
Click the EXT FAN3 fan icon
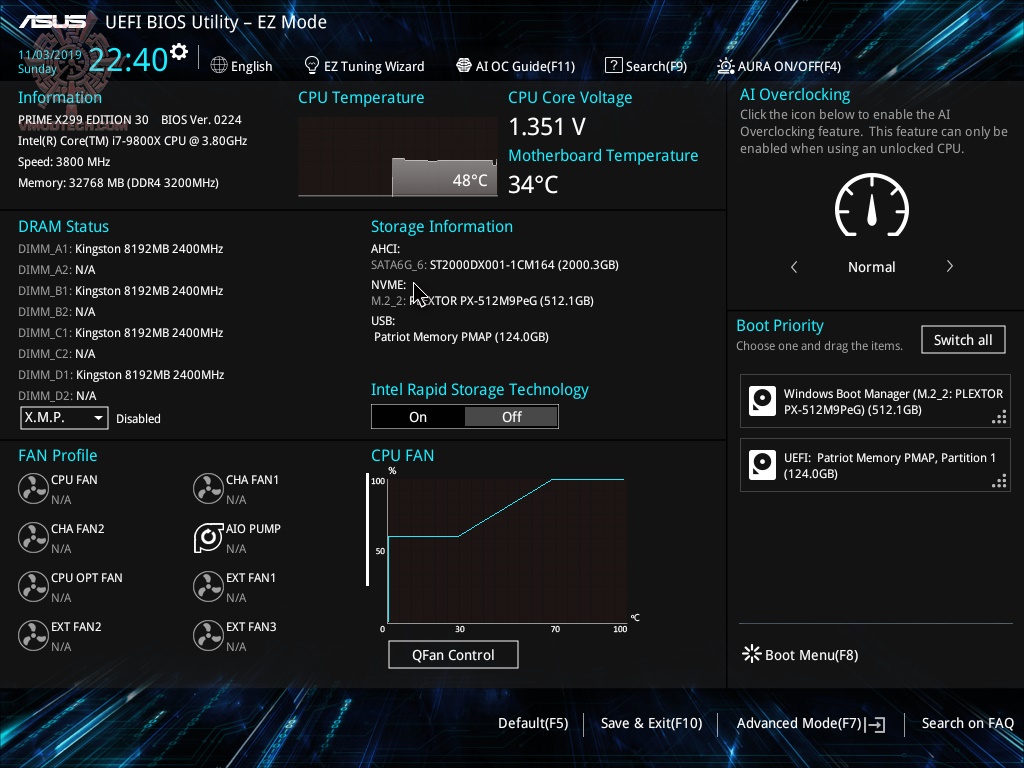click(208, 635)
